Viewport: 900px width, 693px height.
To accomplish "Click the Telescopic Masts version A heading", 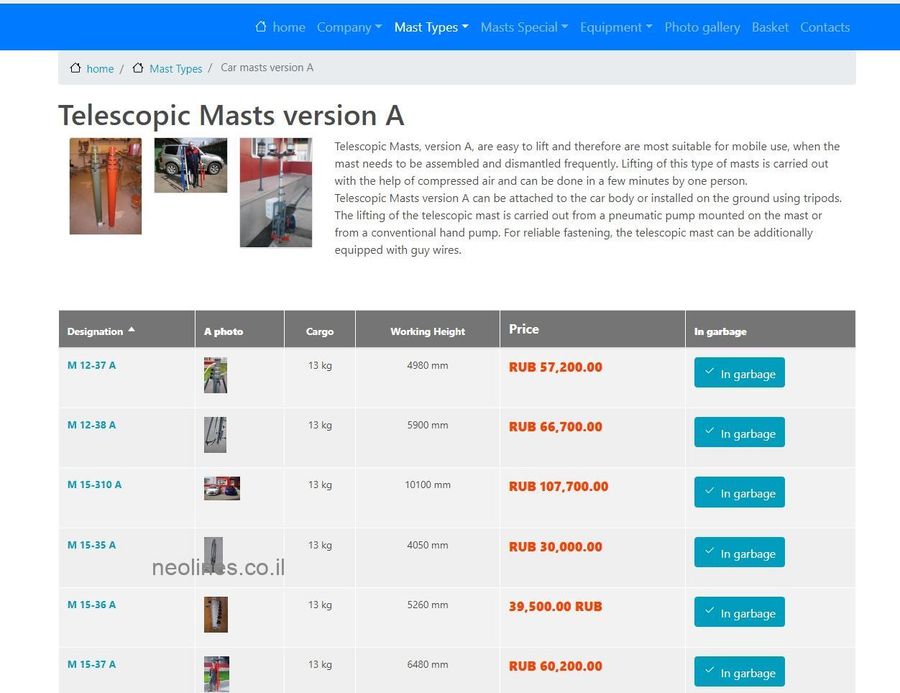I will click(x=231, y=115).
